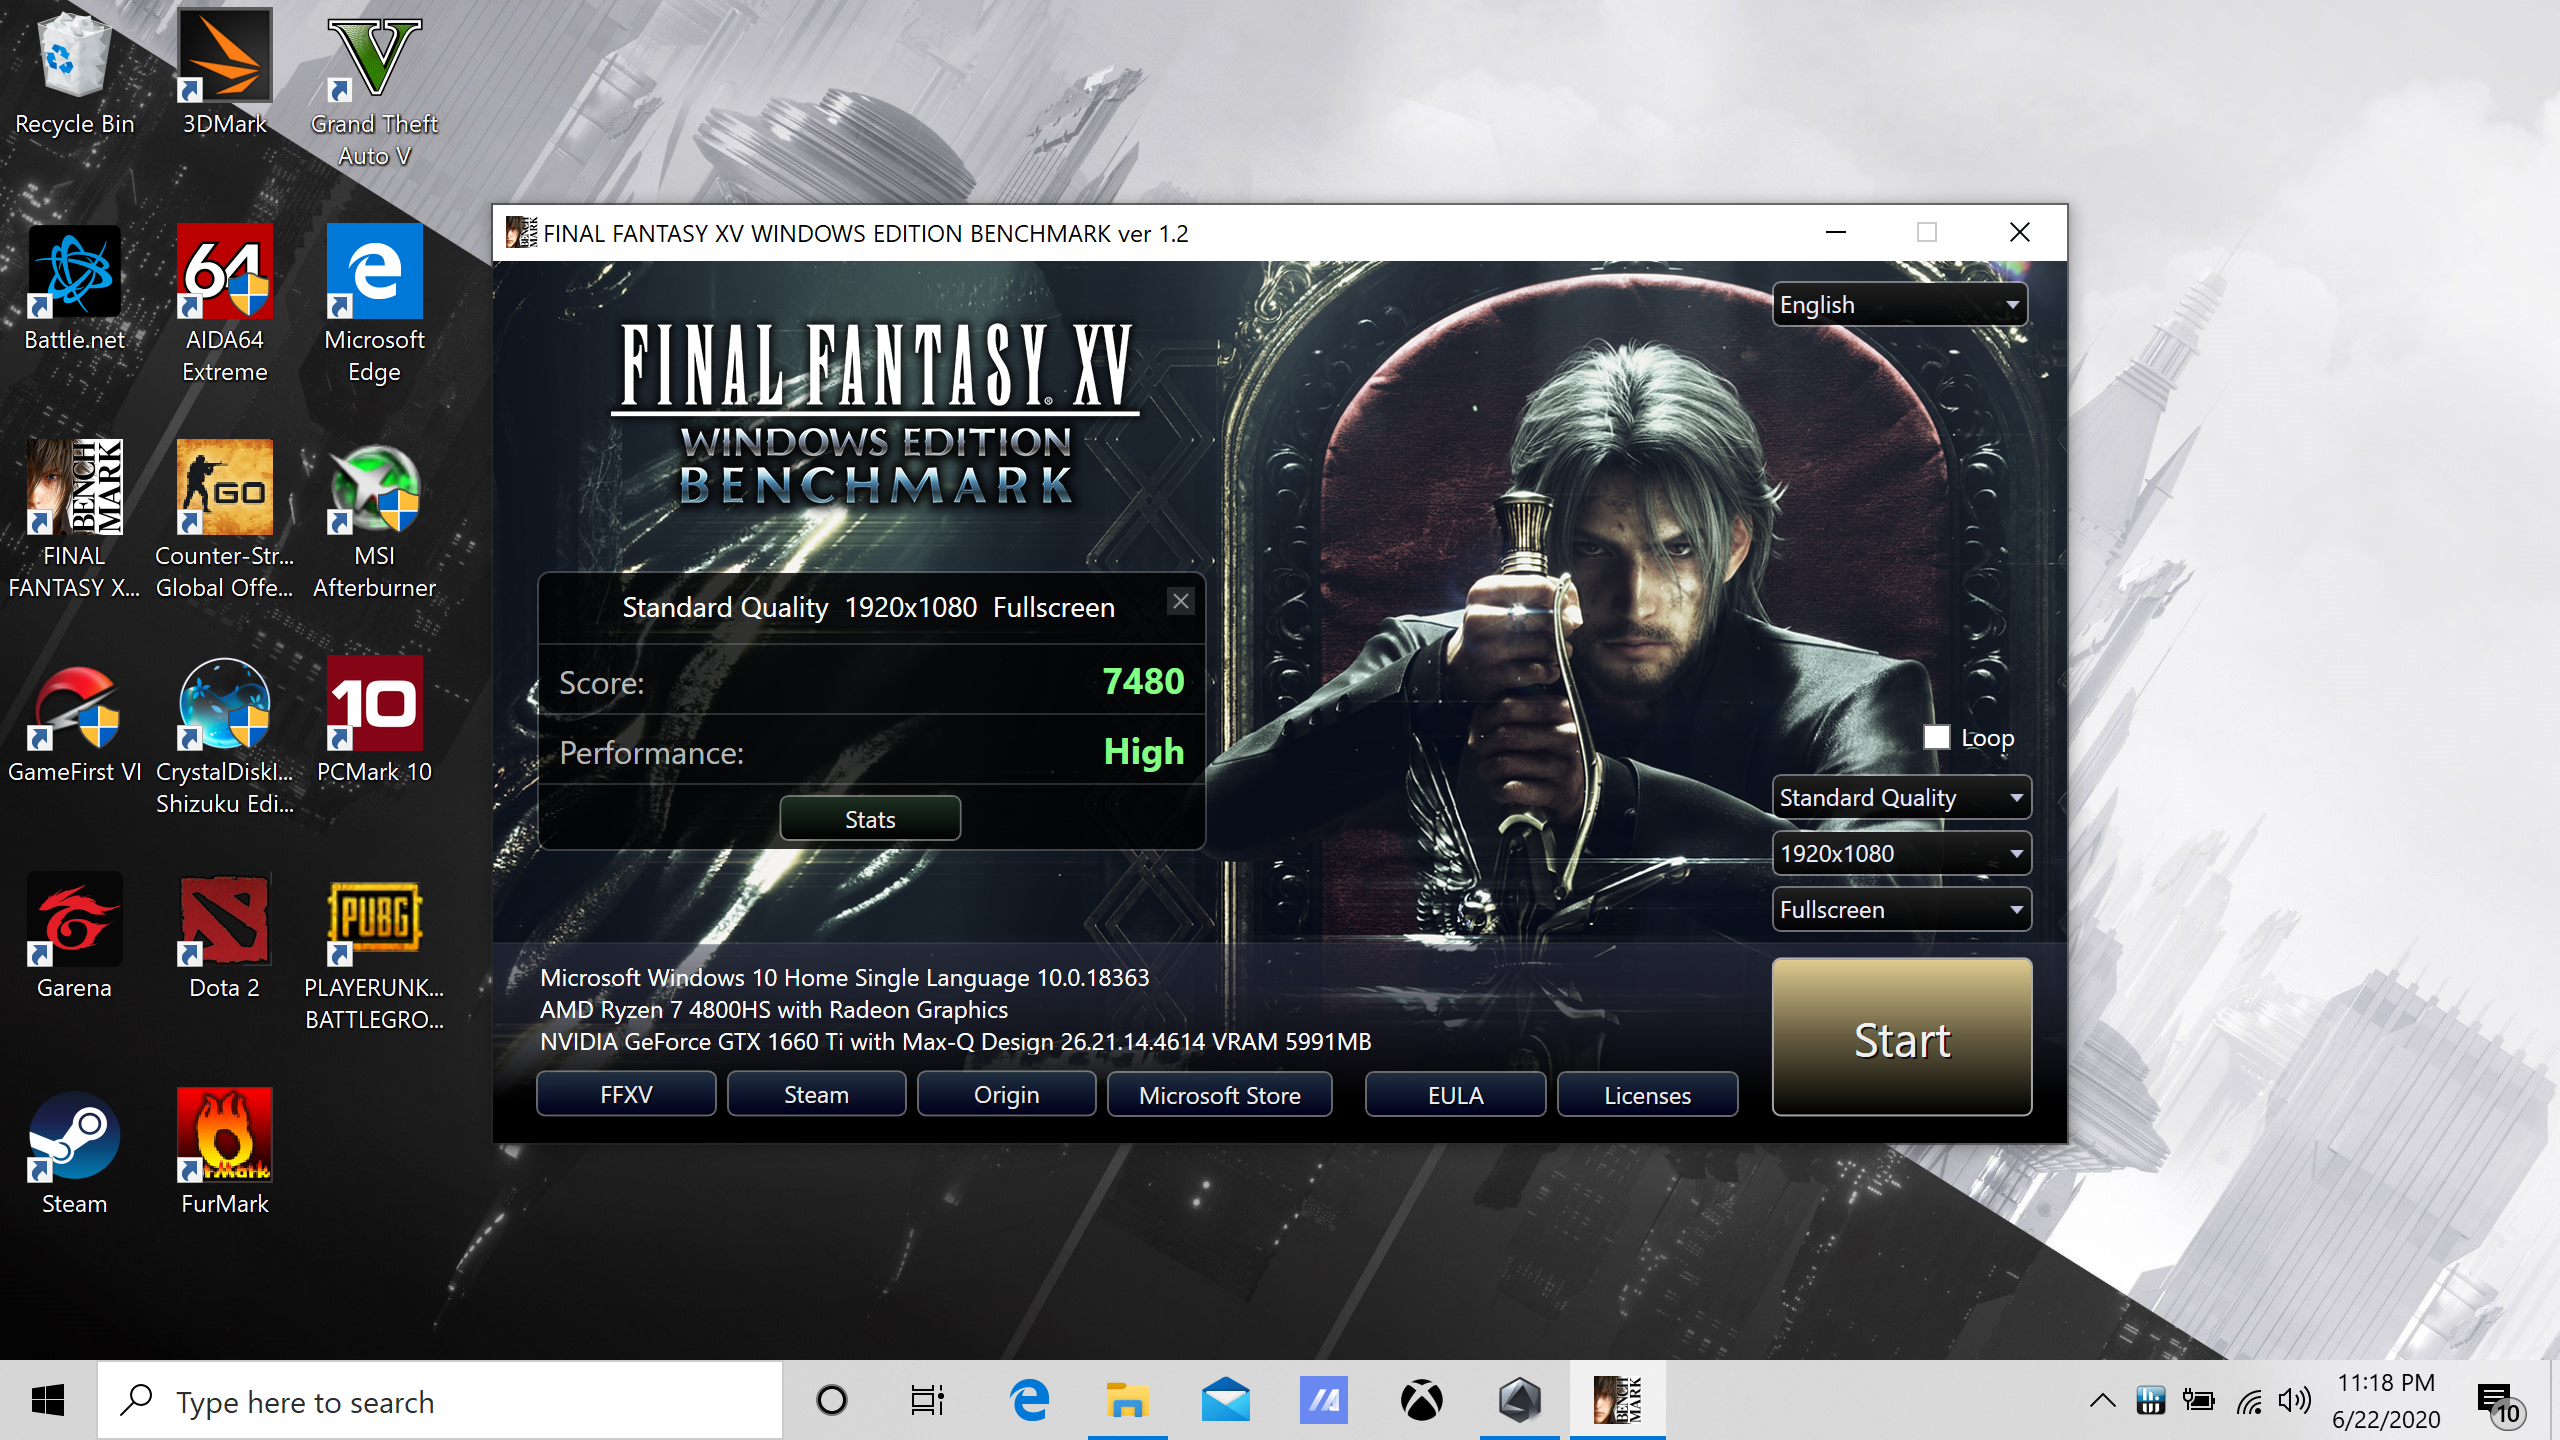The height and width of the screenshot is (1440, 2560).
Task: Select the Garena desktop shortcut
Action: point(74,938)
